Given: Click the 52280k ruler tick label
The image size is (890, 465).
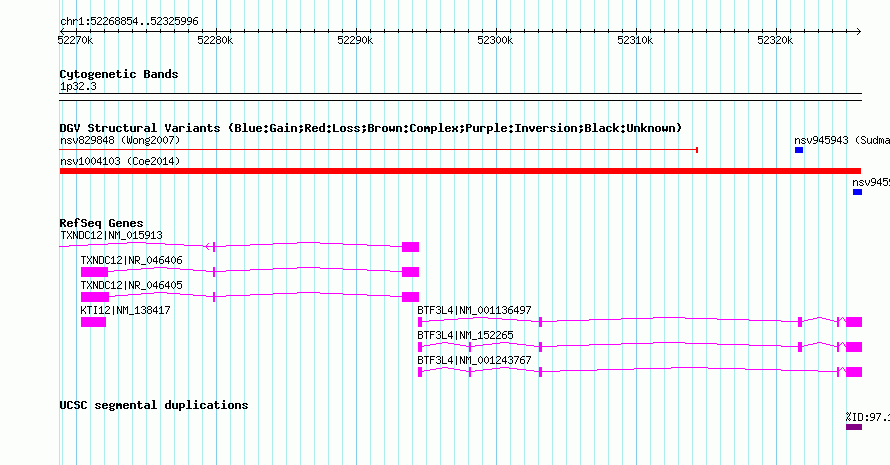Looking at the screenshot, I should (x=215, y=40).
